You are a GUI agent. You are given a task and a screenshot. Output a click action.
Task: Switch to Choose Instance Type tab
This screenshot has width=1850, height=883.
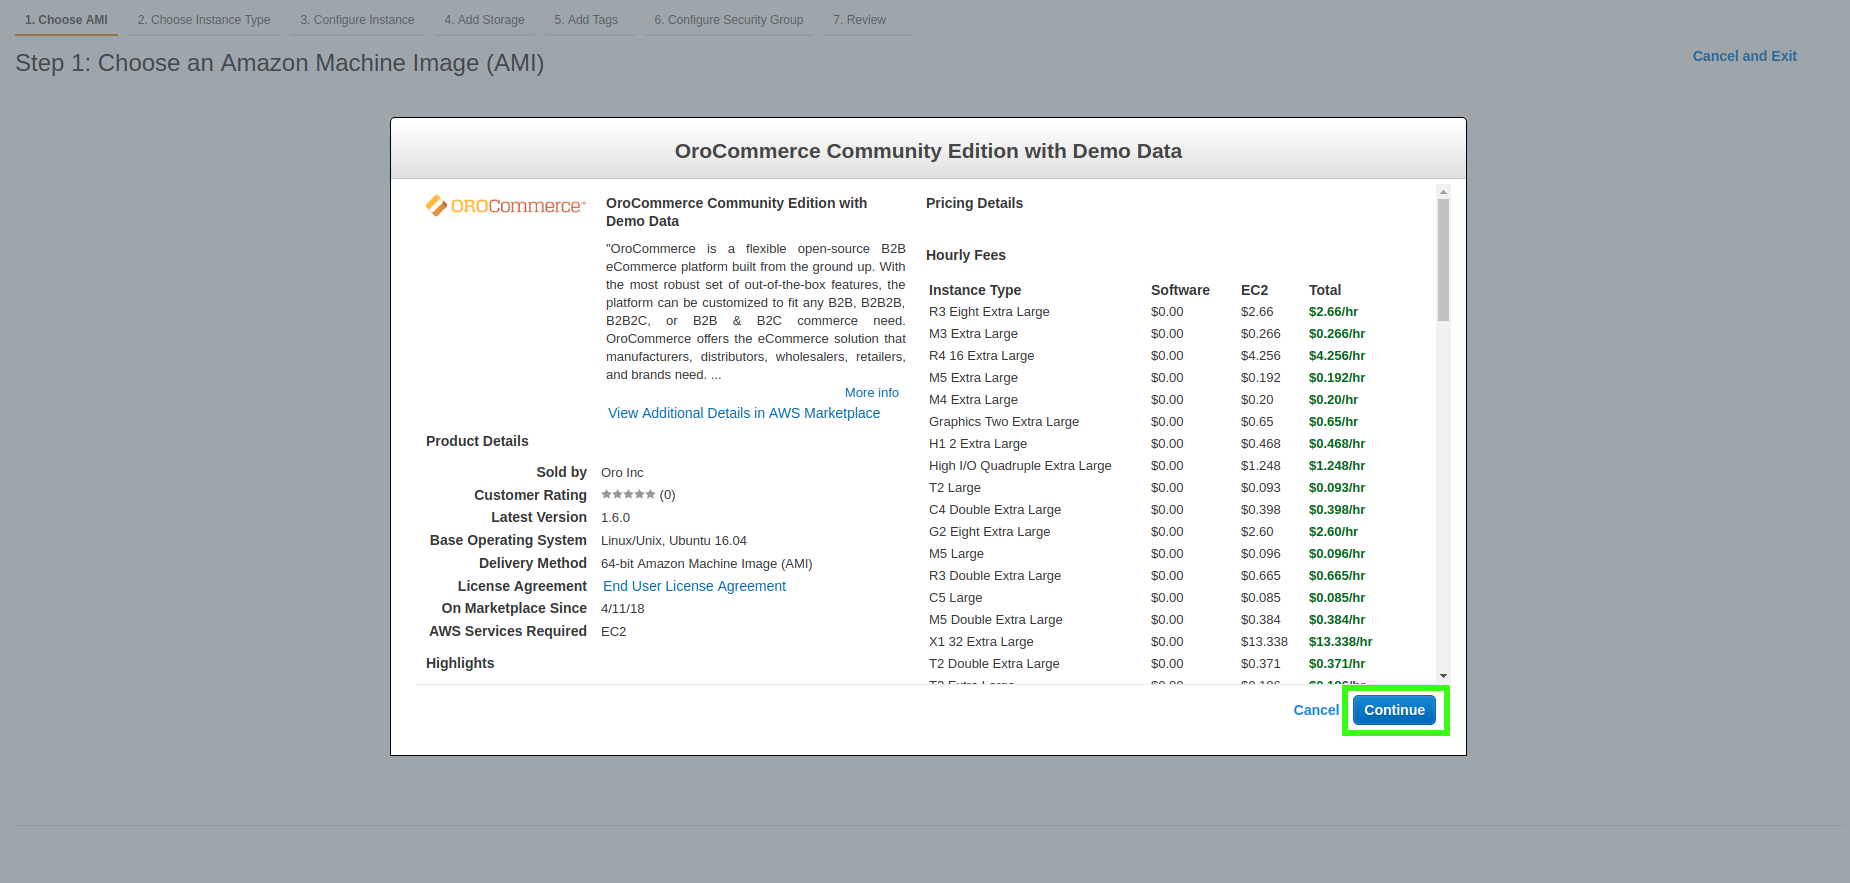[204, 20]
